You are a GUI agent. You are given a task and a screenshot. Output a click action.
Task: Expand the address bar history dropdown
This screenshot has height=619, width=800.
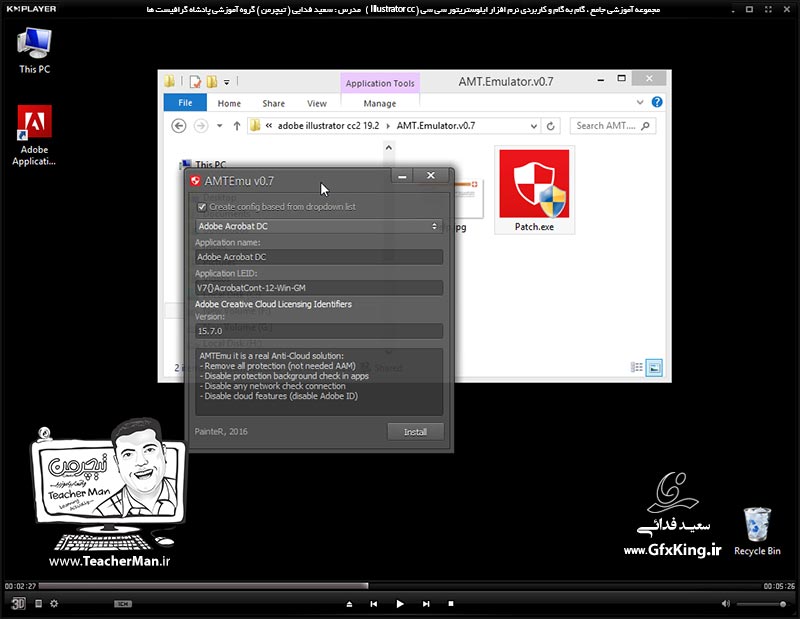pos(533,126)
